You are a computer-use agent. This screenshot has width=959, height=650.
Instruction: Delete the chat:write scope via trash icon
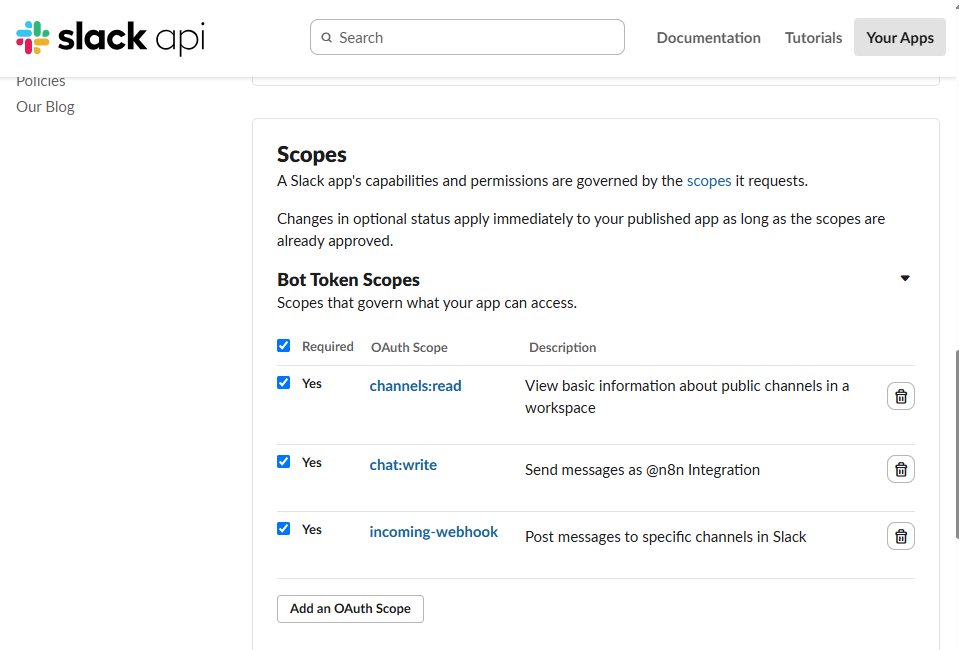pos(900,469)
